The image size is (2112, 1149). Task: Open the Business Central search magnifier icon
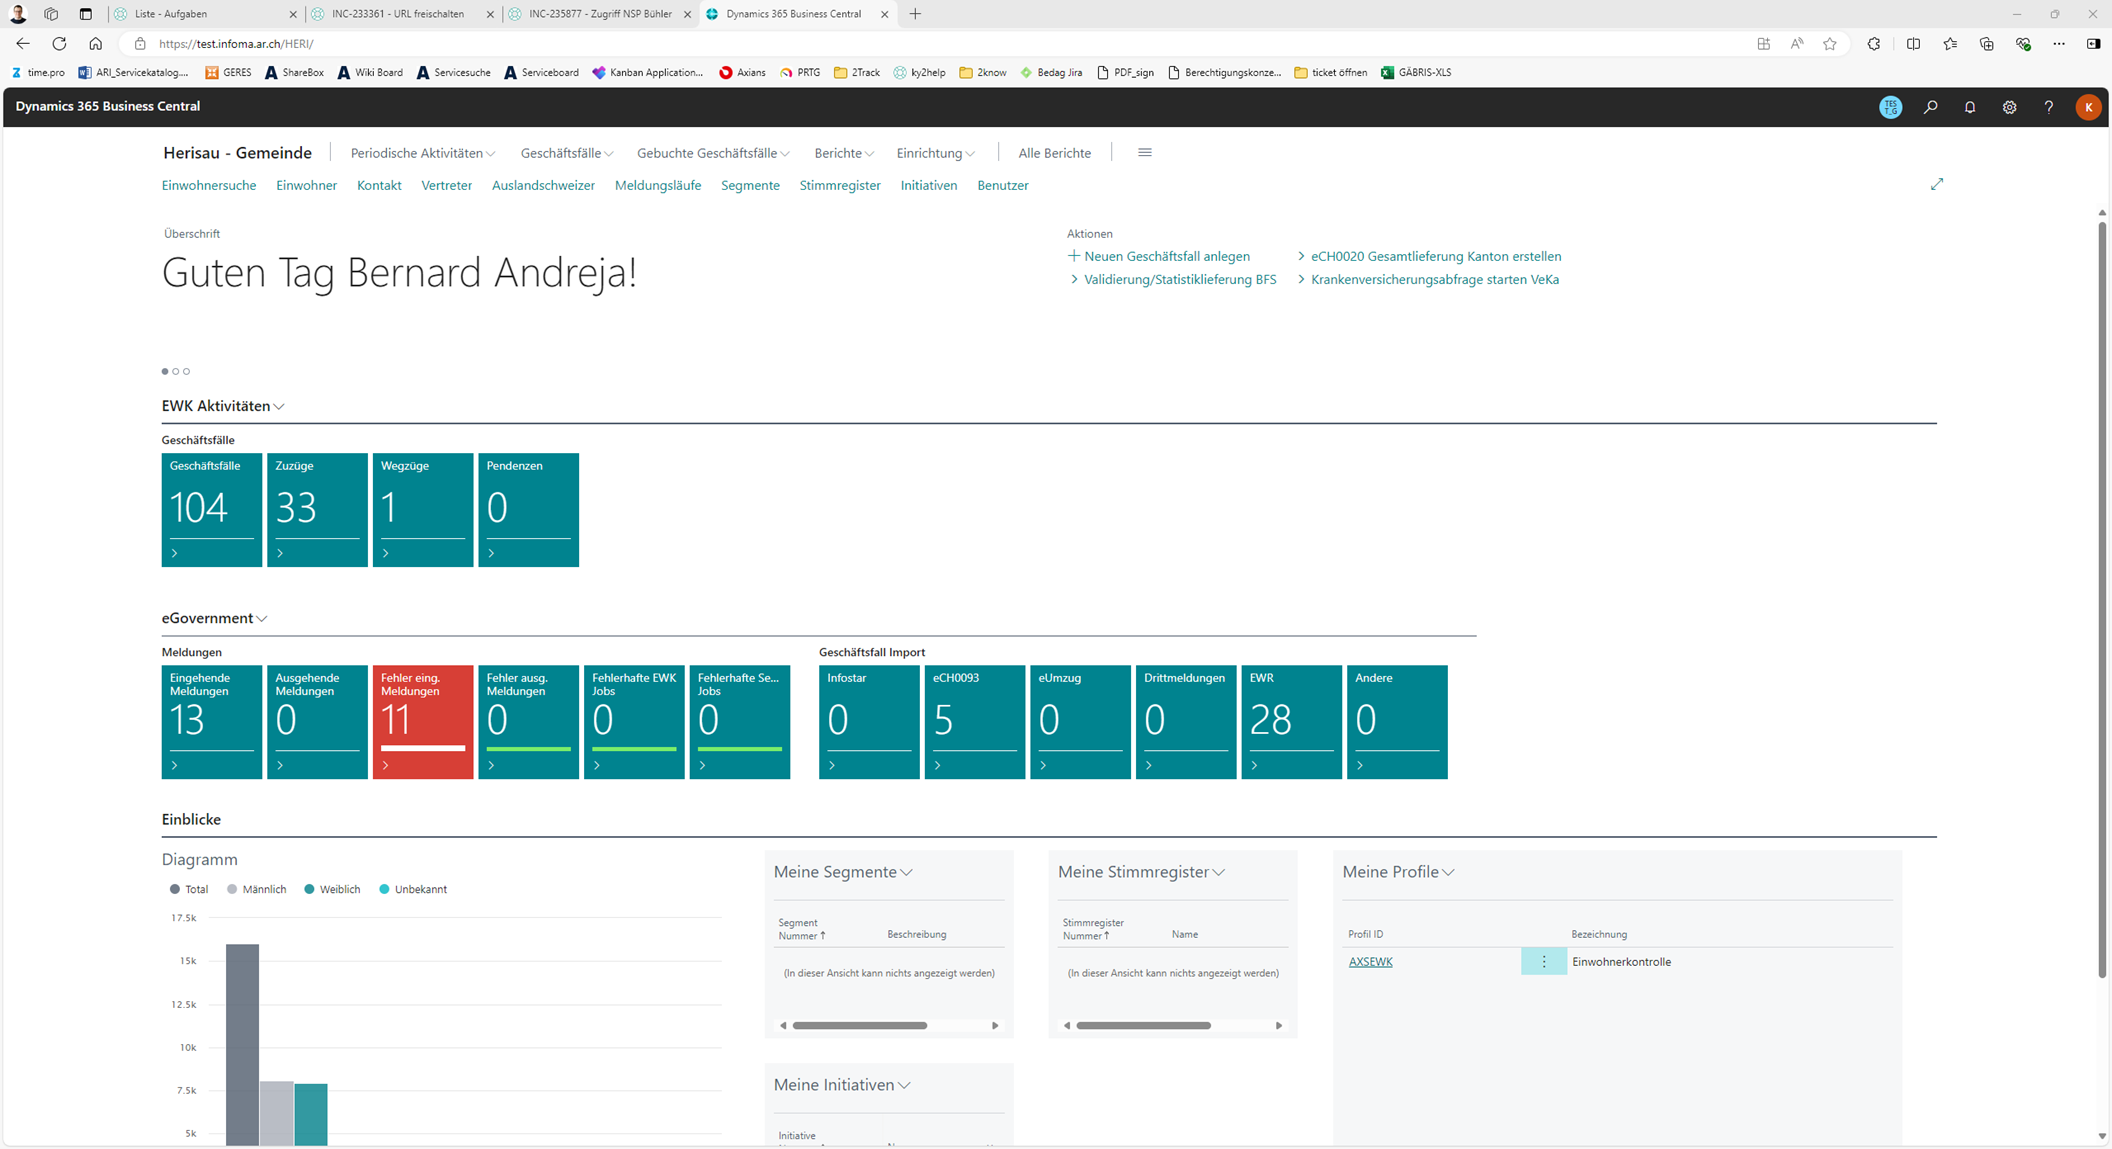pos(1930,107)
